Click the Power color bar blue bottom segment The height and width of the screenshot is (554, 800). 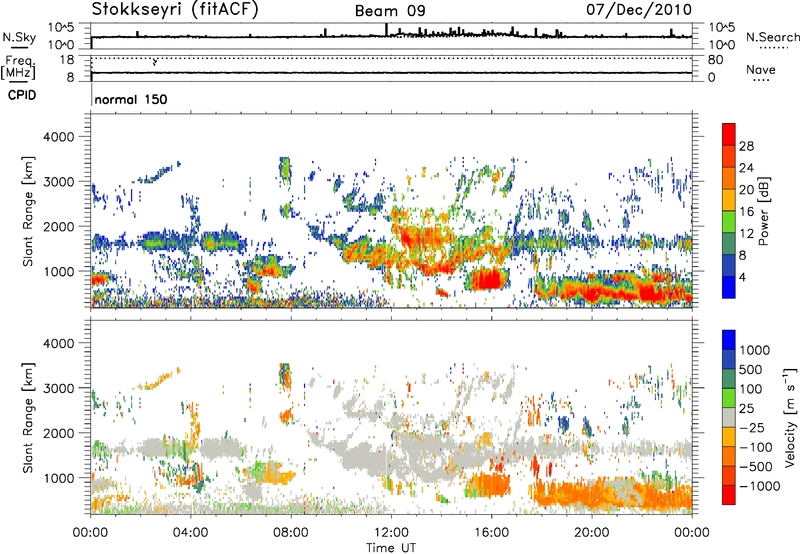click(x=729, y=287)
